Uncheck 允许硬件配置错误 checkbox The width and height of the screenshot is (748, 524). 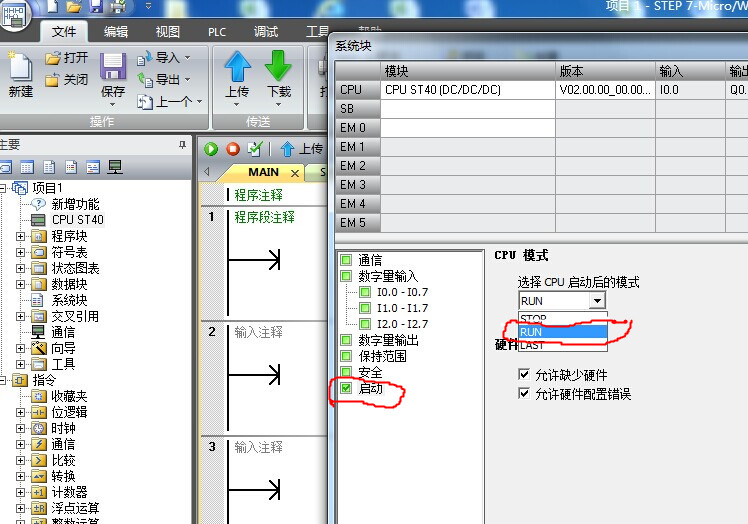(524, 393)
